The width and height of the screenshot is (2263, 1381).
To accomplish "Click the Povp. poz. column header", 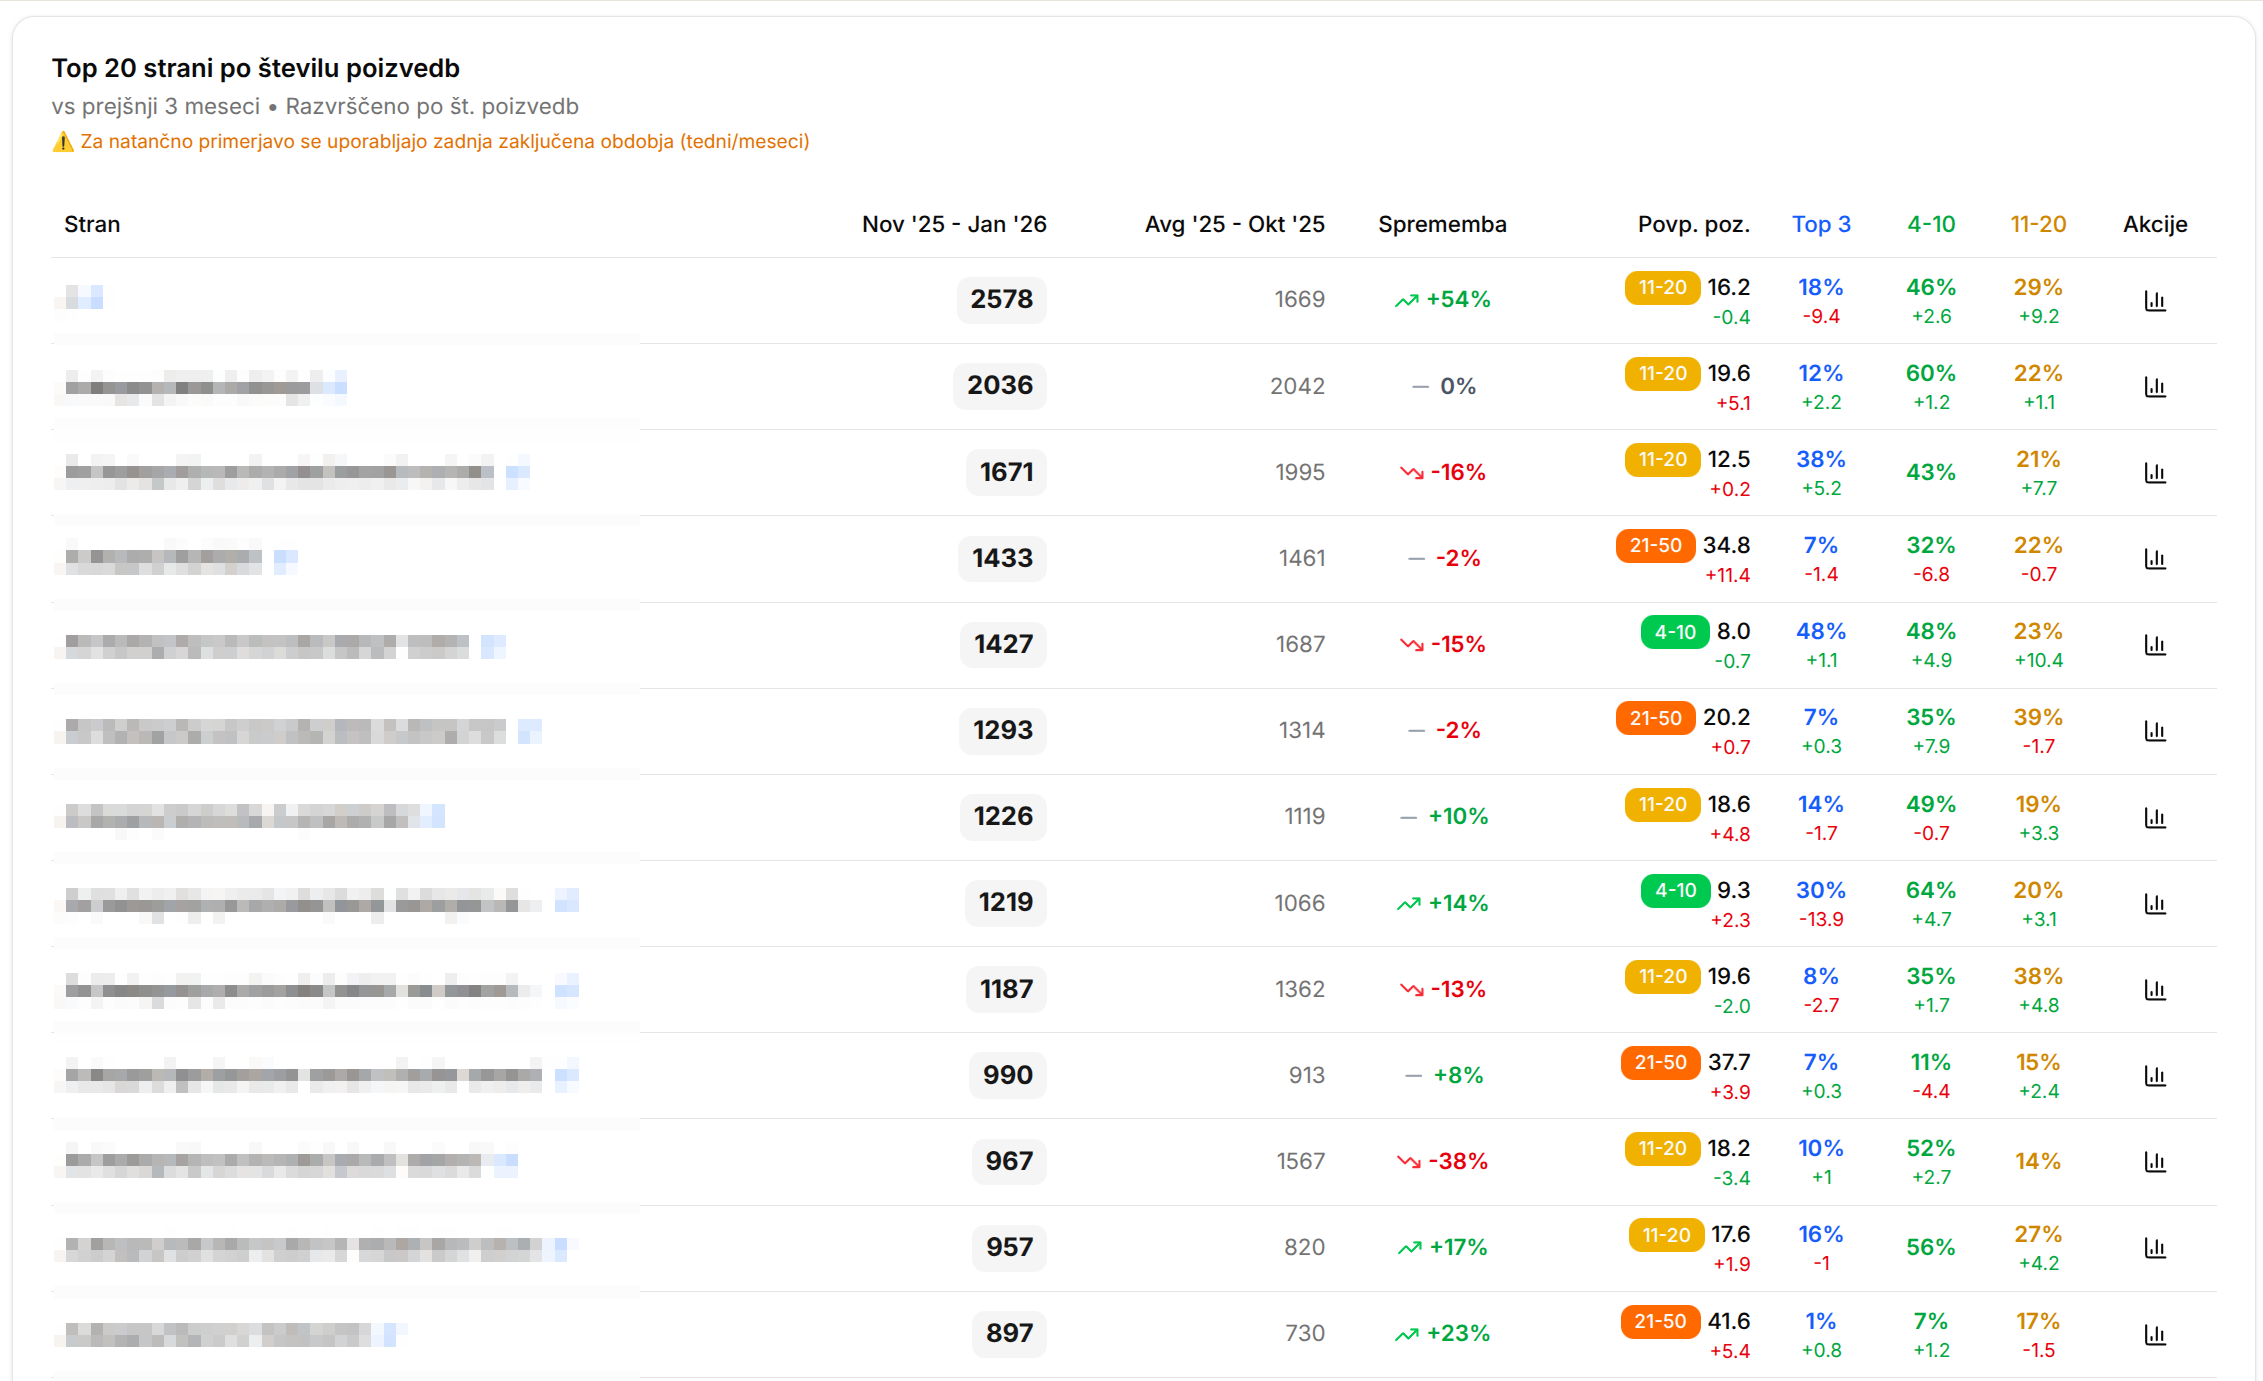I will (1693, 224).
